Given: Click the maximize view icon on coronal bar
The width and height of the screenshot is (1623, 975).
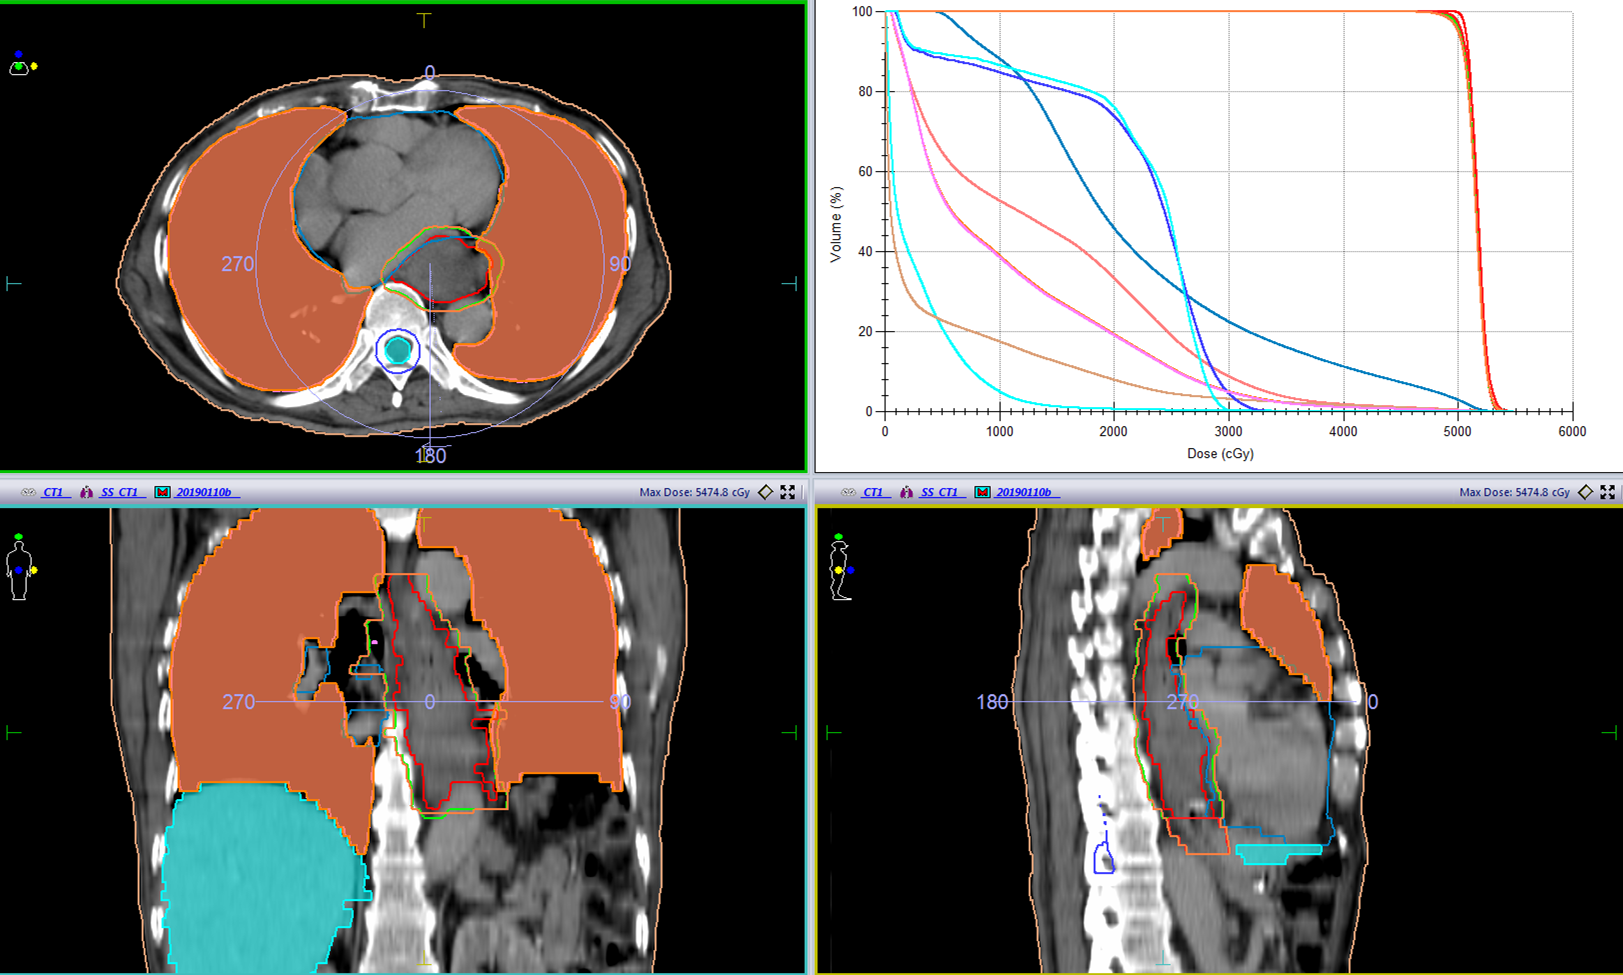Looking at the screenshot, I should pos(788,492).
